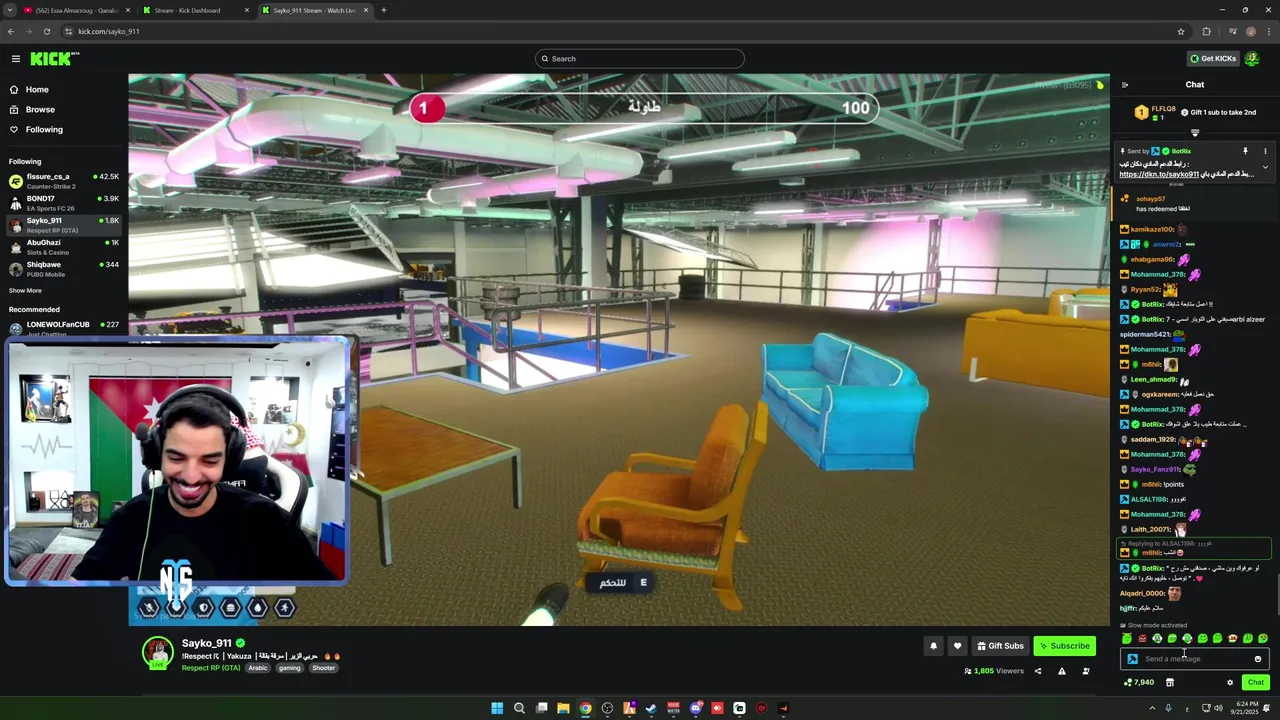1280x720 pixels.
Task: Open Discord from the taskbar
Action: (x=695, y=708)
